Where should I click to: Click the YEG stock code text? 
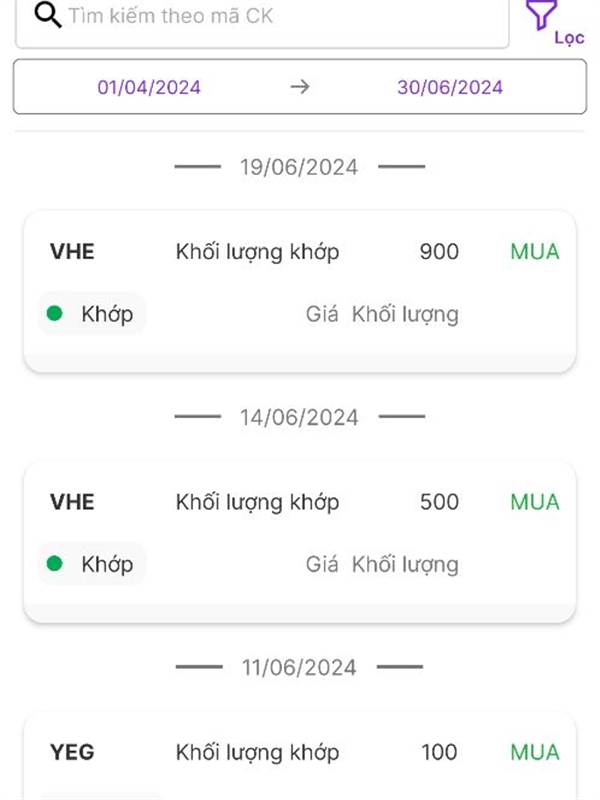(72, 752)
